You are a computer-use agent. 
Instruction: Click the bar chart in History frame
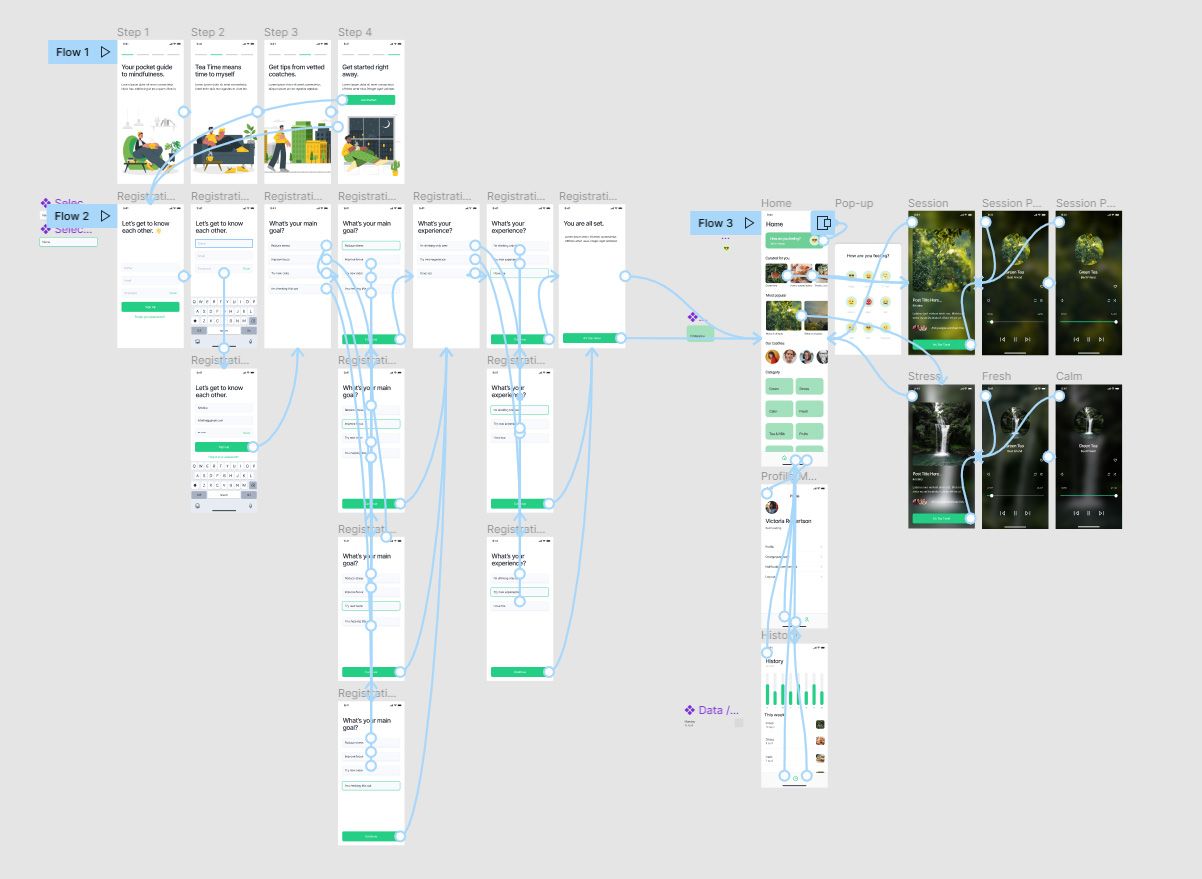click(794, 689)
